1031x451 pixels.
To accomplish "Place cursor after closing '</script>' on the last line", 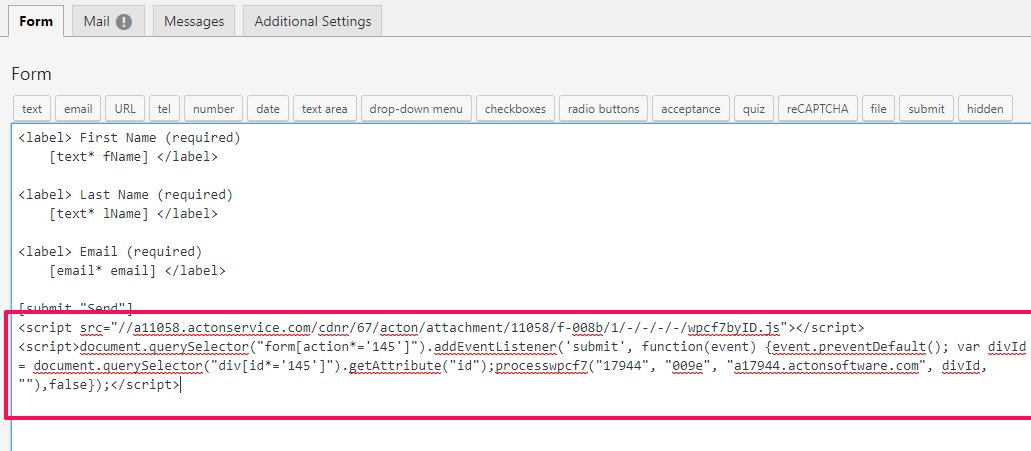I will point(180,385).
